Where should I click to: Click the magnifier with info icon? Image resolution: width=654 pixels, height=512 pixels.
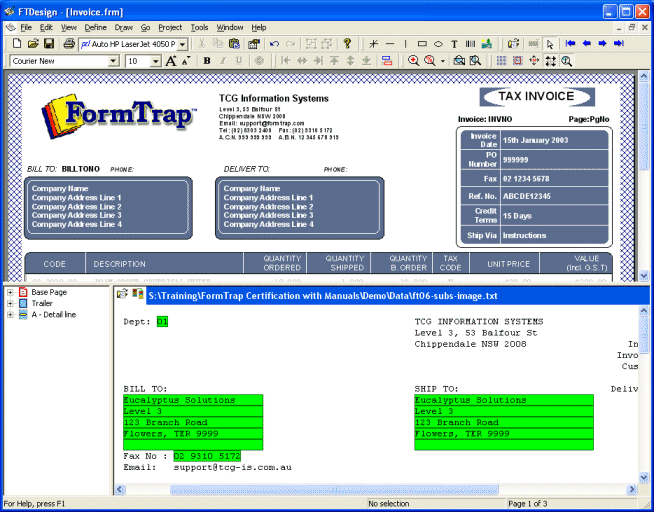click(x=566, y=61)
